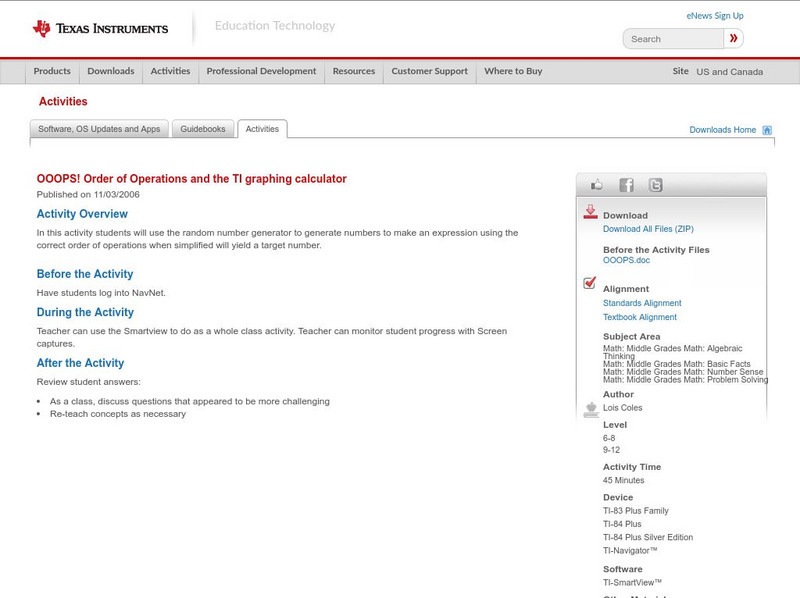
Task: Click the Texas Instruments logo
Action: point(100,29)
